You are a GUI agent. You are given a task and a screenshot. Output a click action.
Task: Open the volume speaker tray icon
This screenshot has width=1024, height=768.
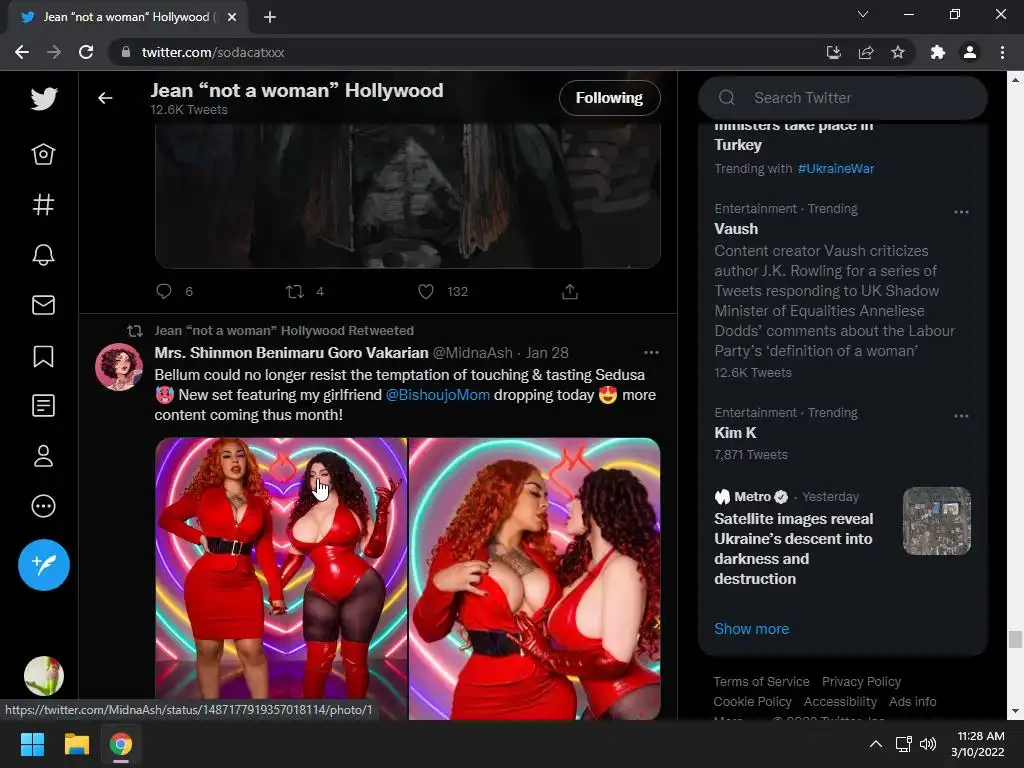pos(927,744)
